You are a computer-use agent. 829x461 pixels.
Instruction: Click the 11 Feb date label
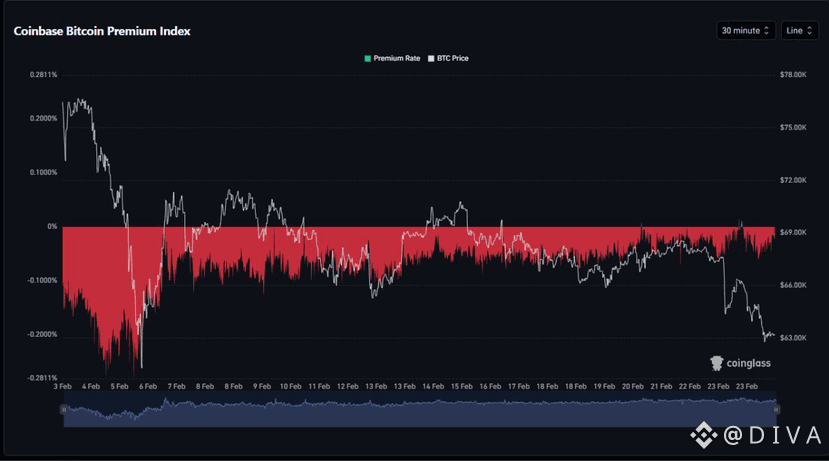(x=319, y=386)
